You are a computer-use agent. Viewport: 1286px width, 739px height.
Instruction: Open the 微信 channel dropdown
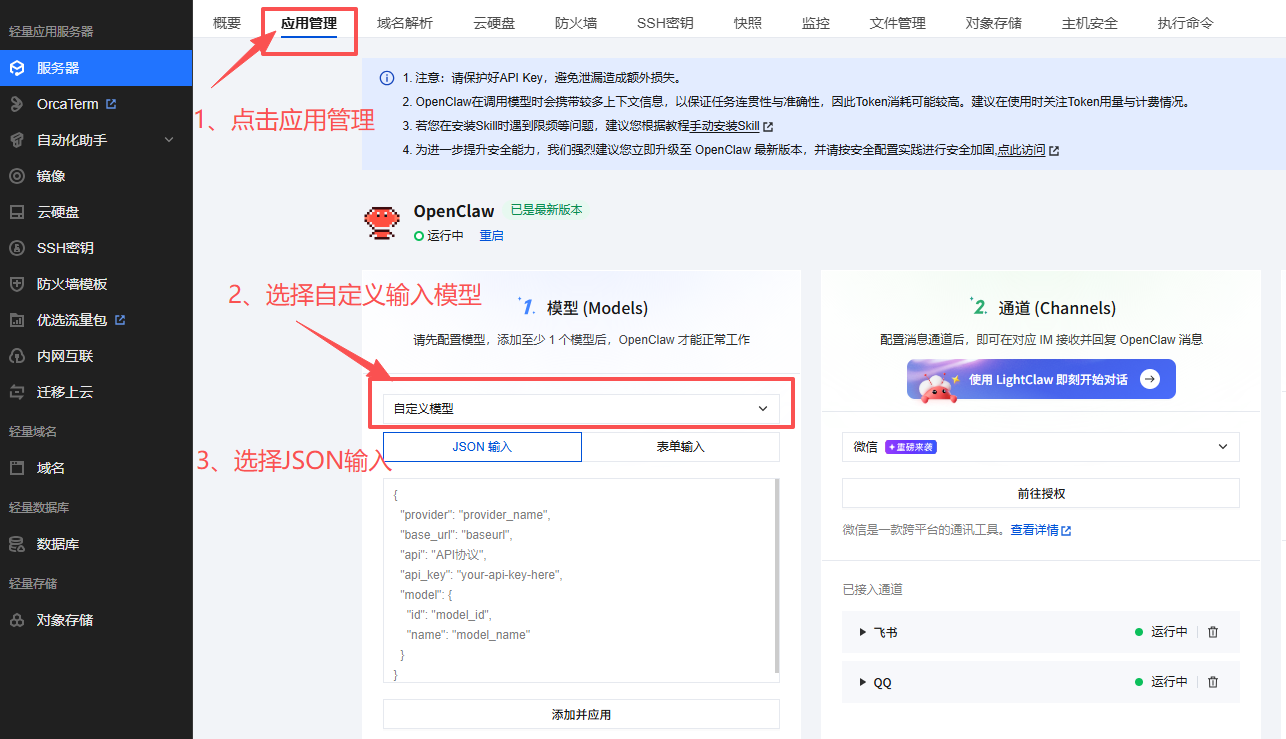click(x=1041, y=447)
